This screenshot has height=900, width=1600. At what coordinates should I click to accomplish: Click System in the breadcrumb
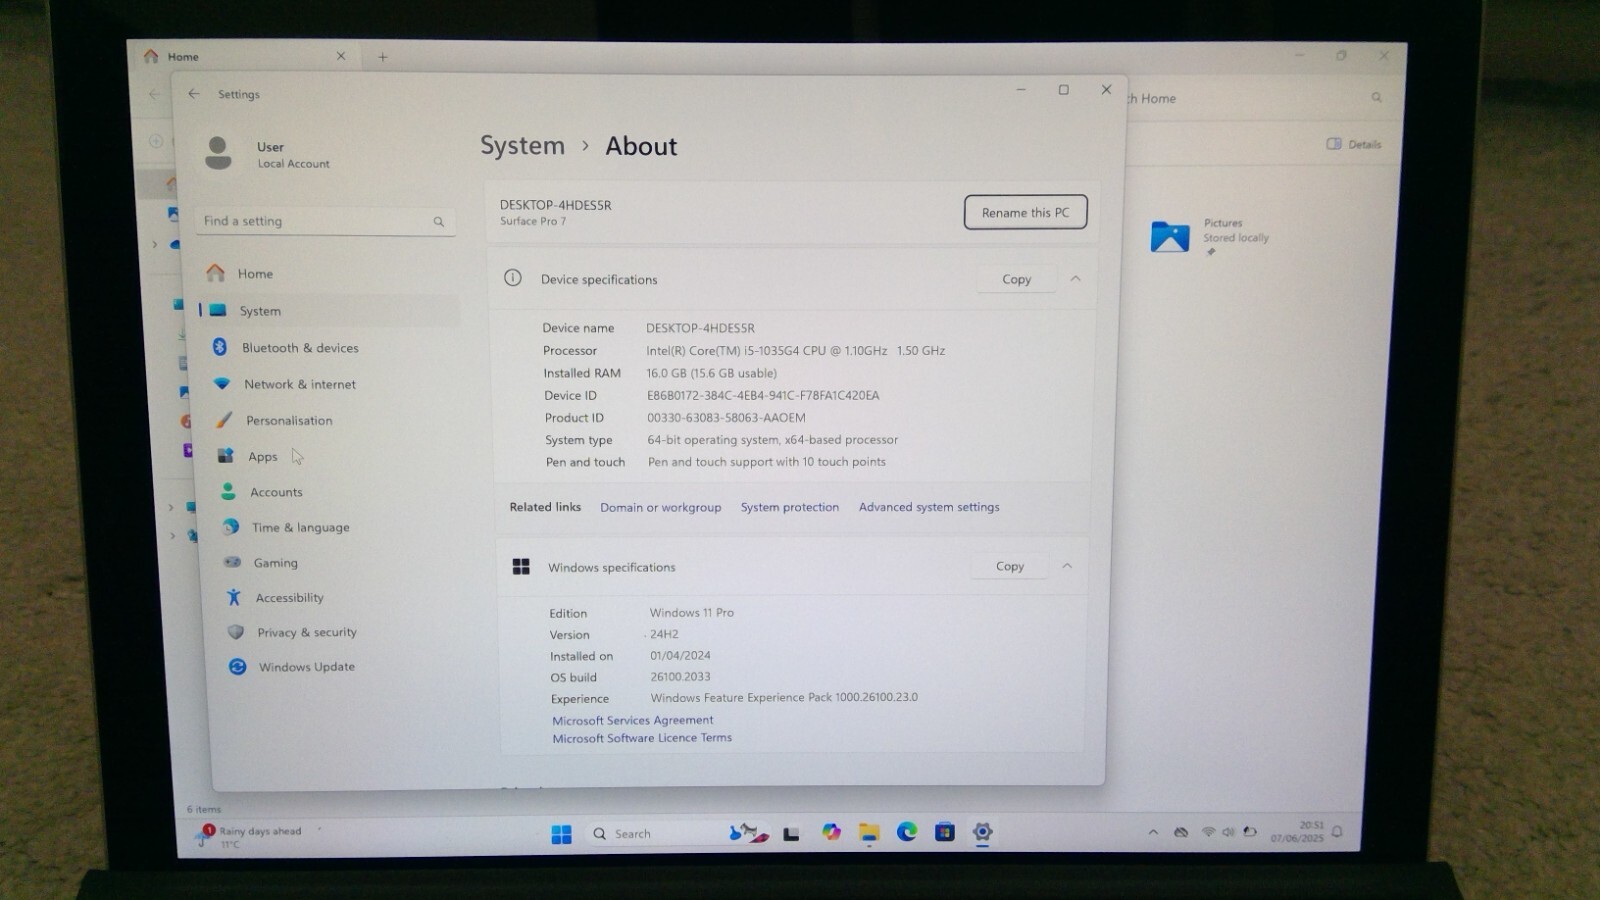pyautogui.click(x=522, y=146)
